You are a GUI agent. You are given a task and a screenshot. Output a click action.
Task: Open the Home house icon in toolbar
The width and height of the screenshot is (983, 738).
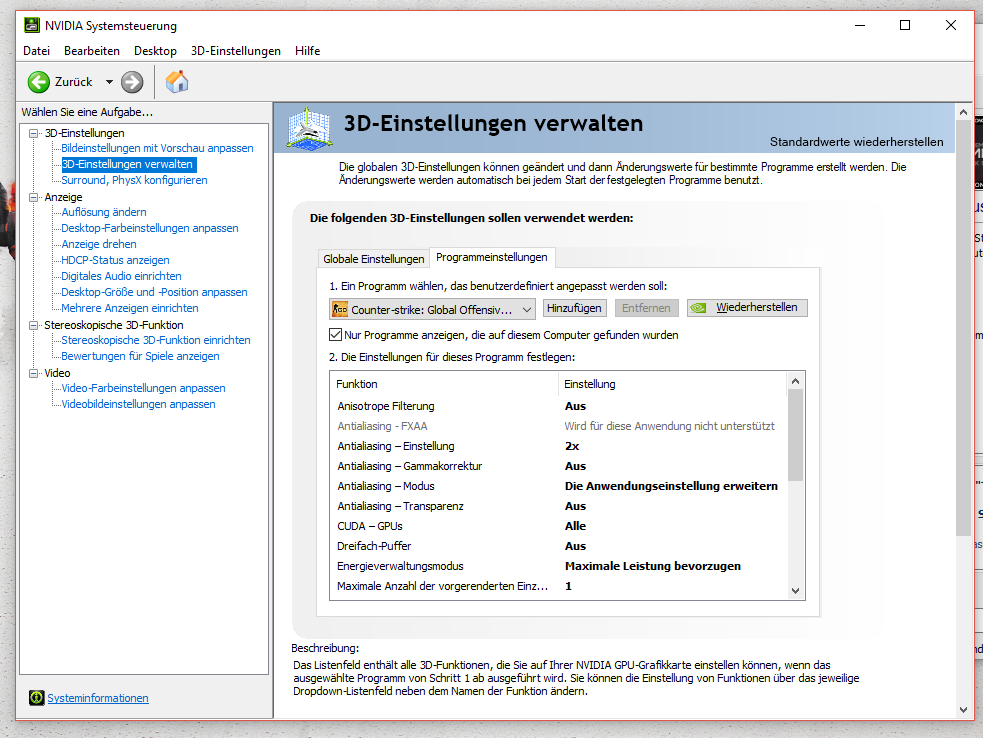coord(177,82)
